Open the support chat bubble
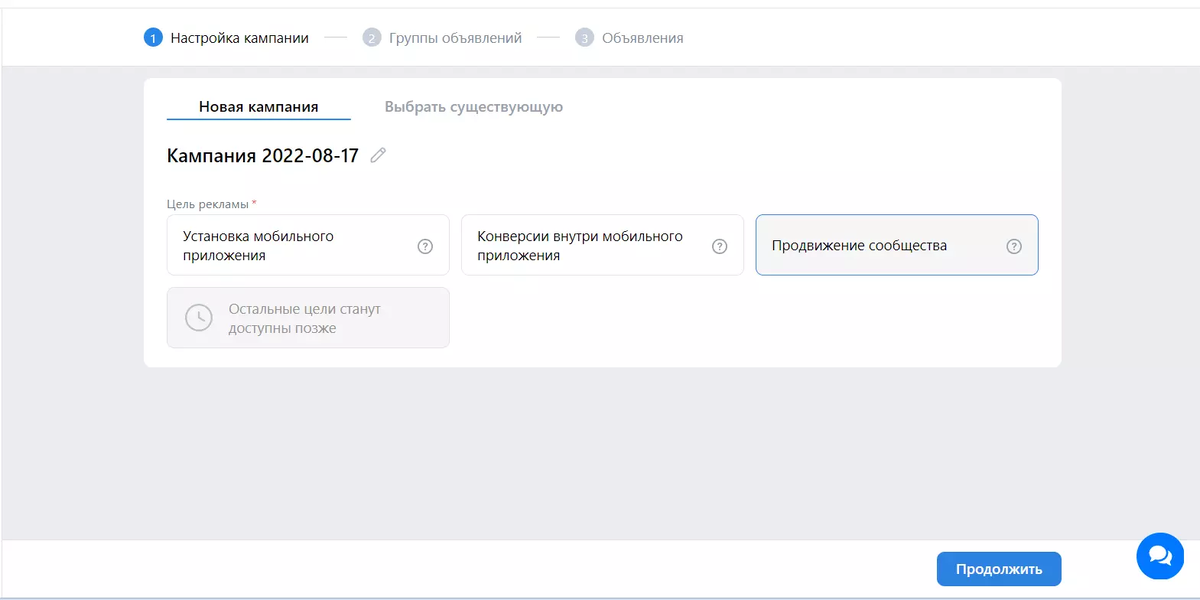Viewport: 1200px width, 600px height. click(x=1159, y=556)
